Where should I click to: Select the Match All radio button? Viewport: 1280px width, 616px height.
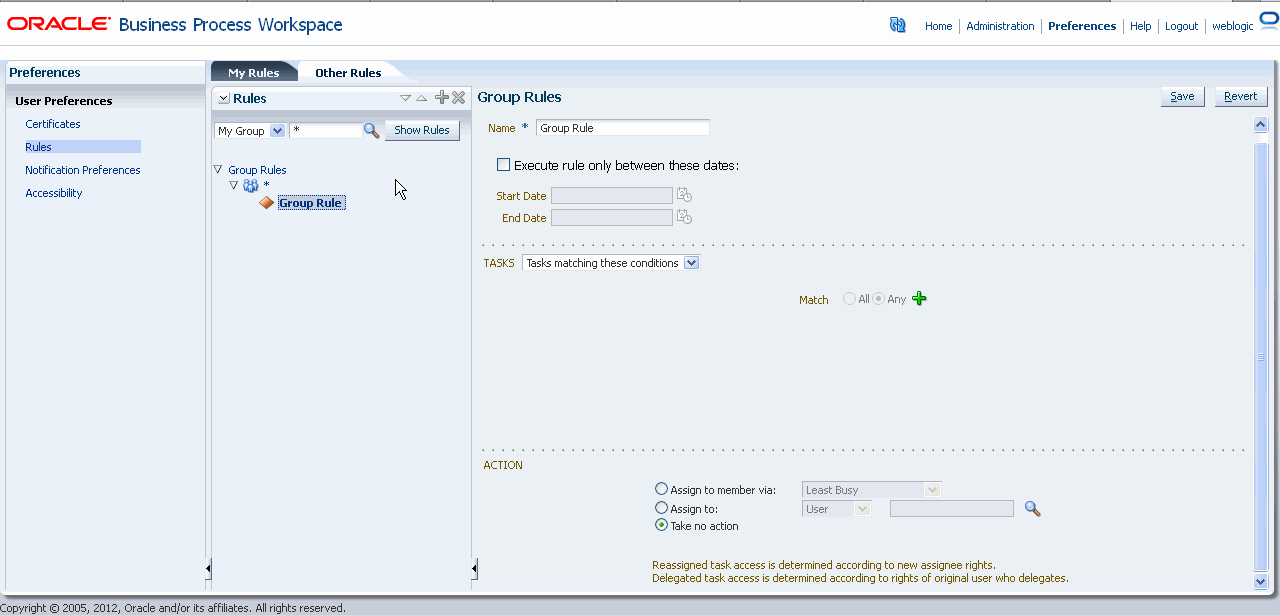[x=850, y=299]
